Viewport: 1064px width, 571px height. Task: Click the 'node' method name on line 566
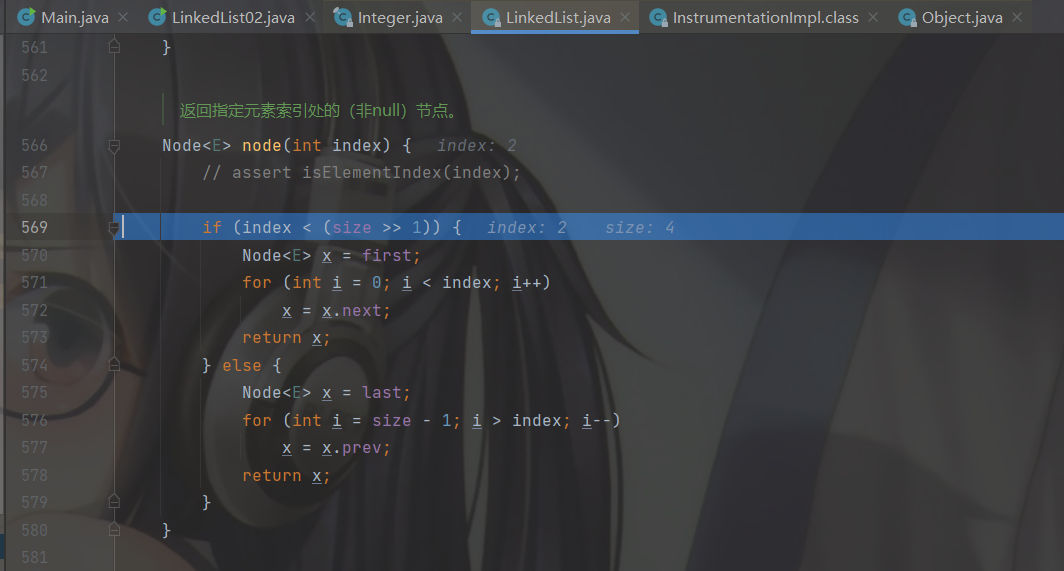[261, 145]
